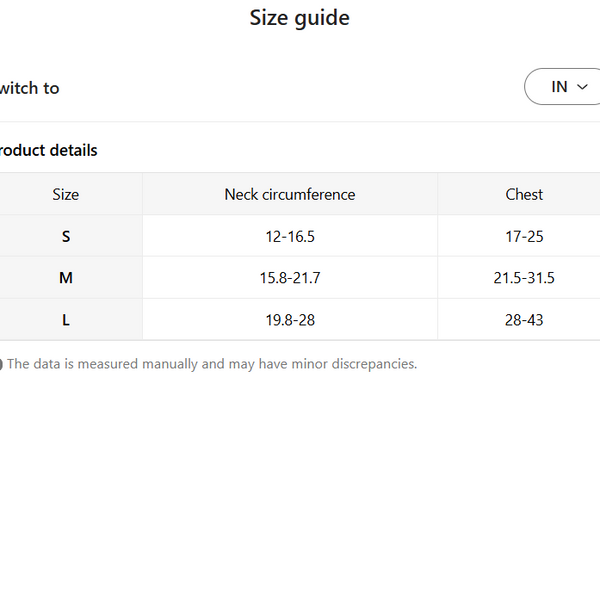This screenshot has width=600, height=600.
Task: Select the Chest column header
Action: (524, 194)
